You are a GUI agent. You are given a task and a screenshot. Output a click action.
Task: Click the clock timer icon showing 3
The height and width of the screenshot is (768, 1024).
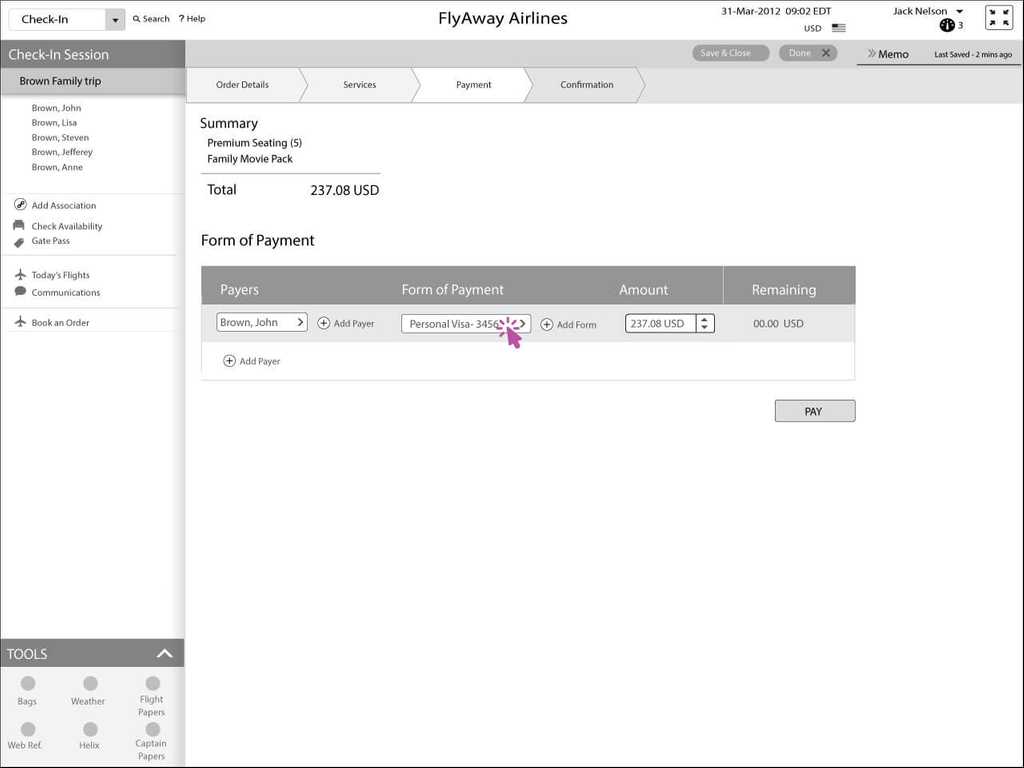click(945, 25)
